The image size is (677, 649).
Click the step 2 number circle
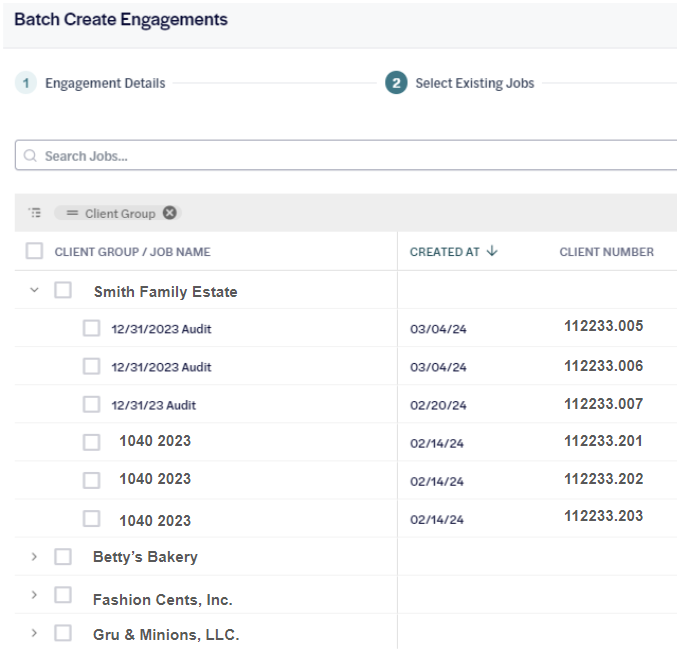(x=396, y=83)
